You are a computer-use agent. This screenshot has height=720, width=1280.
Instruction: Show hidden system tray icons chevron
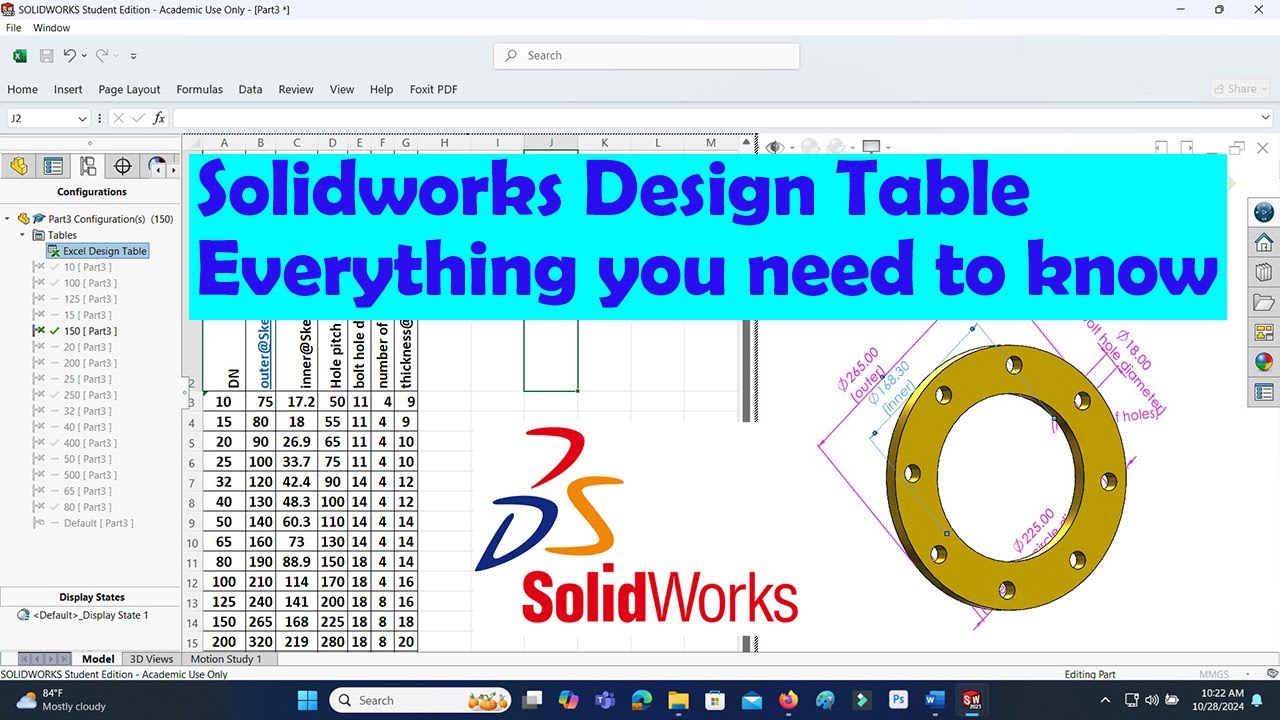tap(1105, 700)
